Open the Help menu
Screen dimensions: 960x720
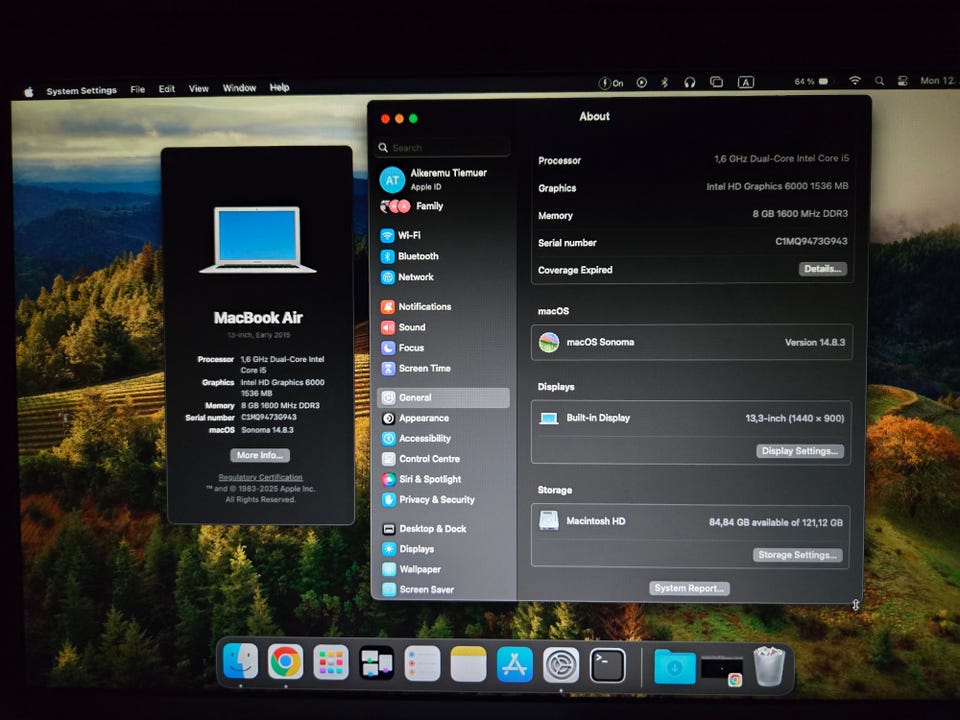[x=279, y=88]
